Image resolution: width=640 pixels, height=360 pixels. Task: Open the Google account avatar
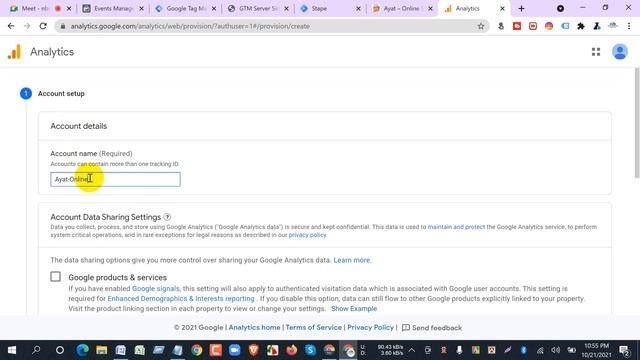point(620,52)
